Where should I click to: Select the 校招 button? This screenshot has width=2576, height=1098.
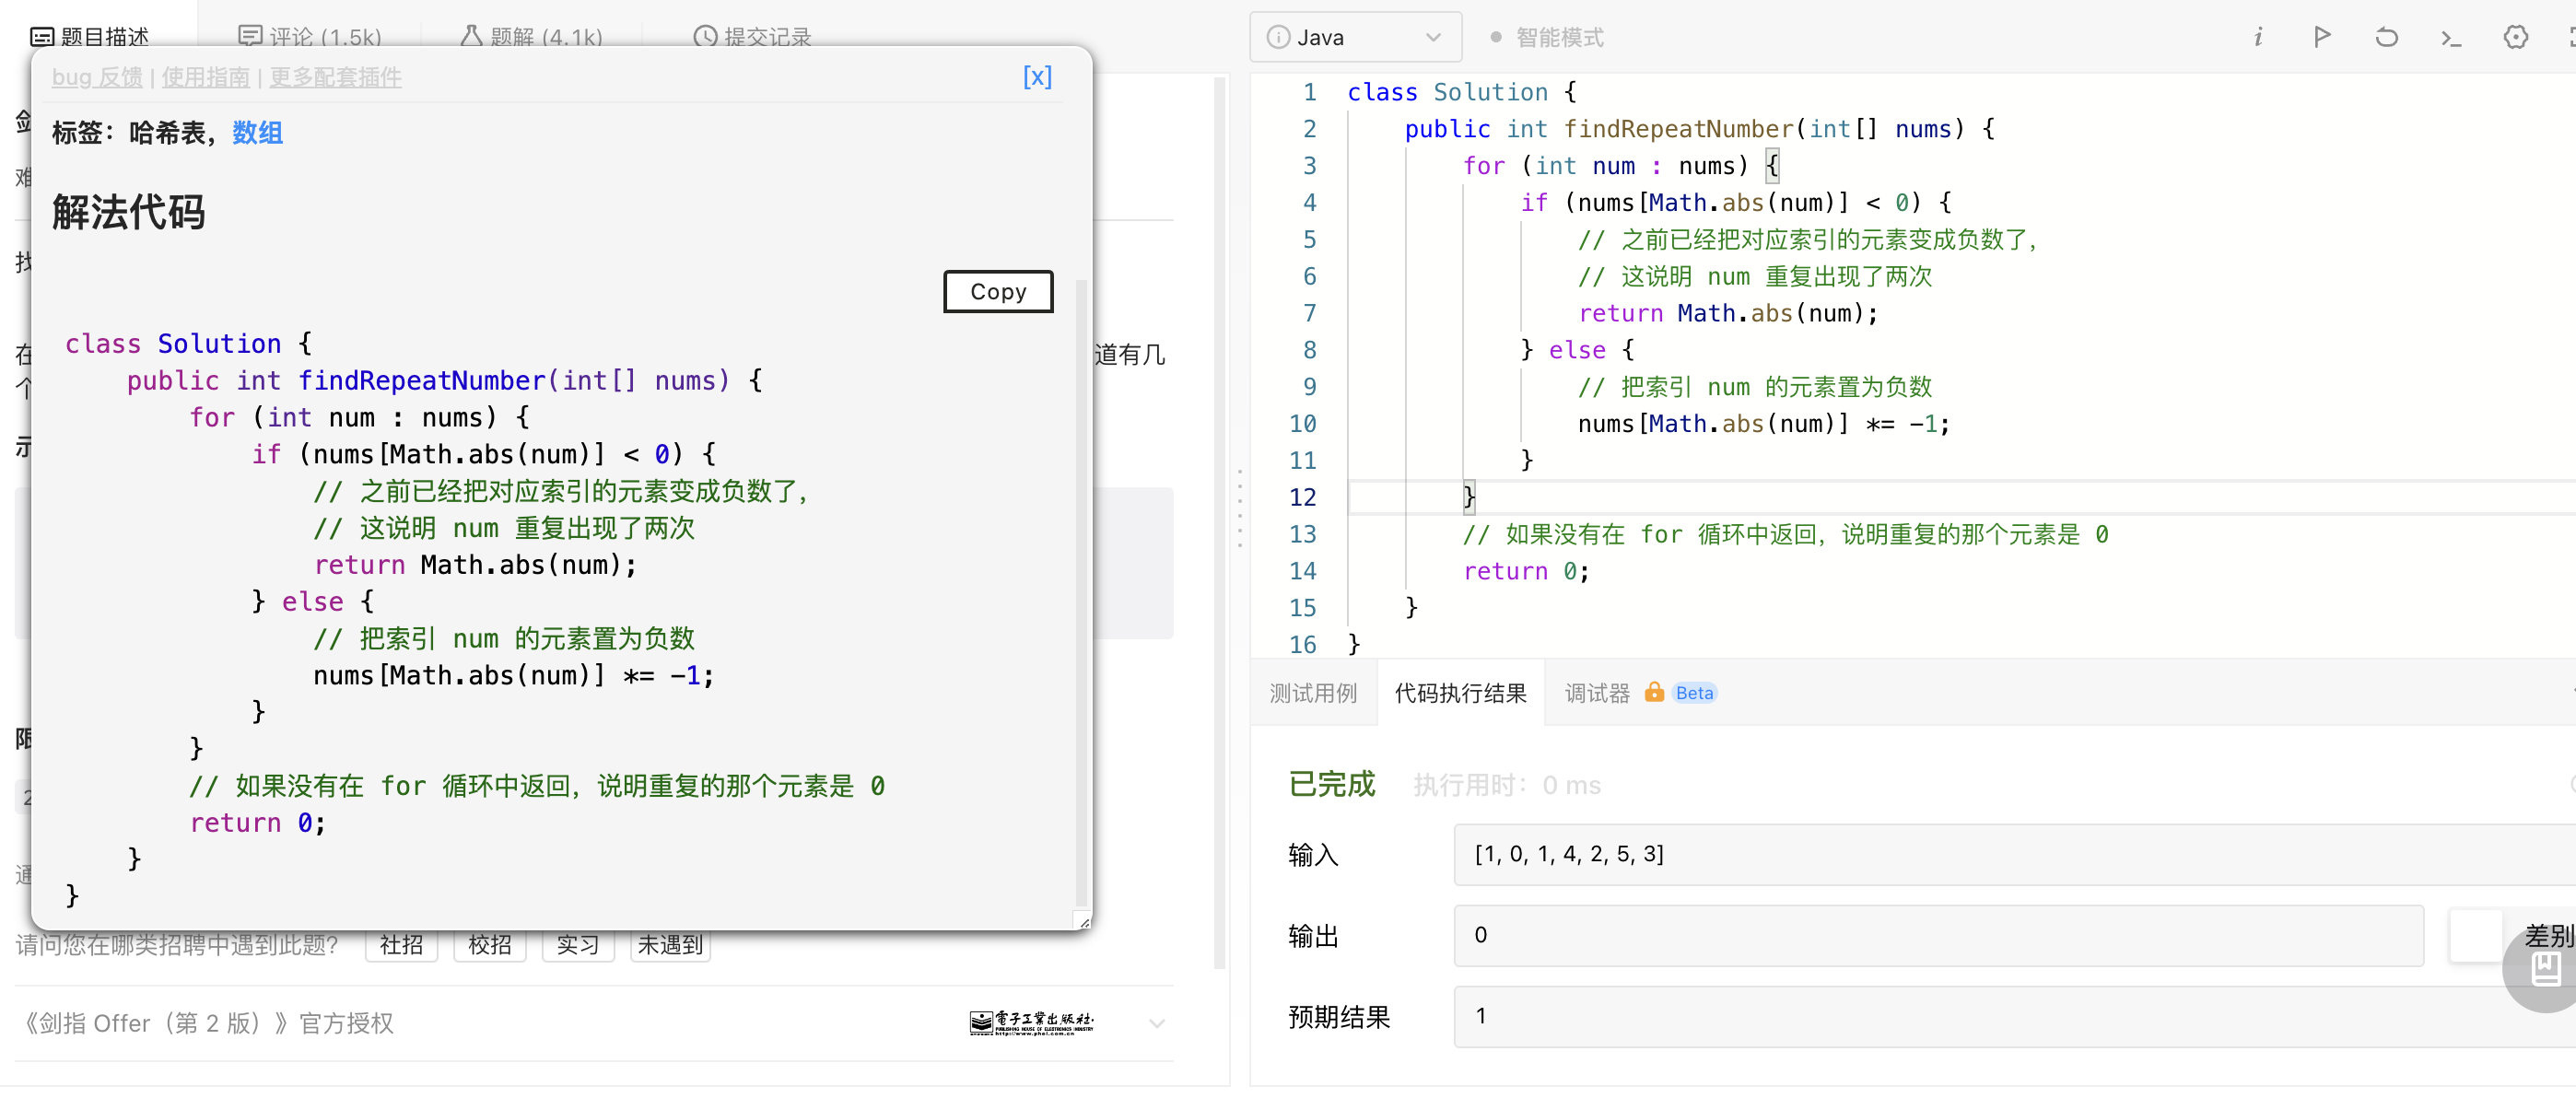490,944
